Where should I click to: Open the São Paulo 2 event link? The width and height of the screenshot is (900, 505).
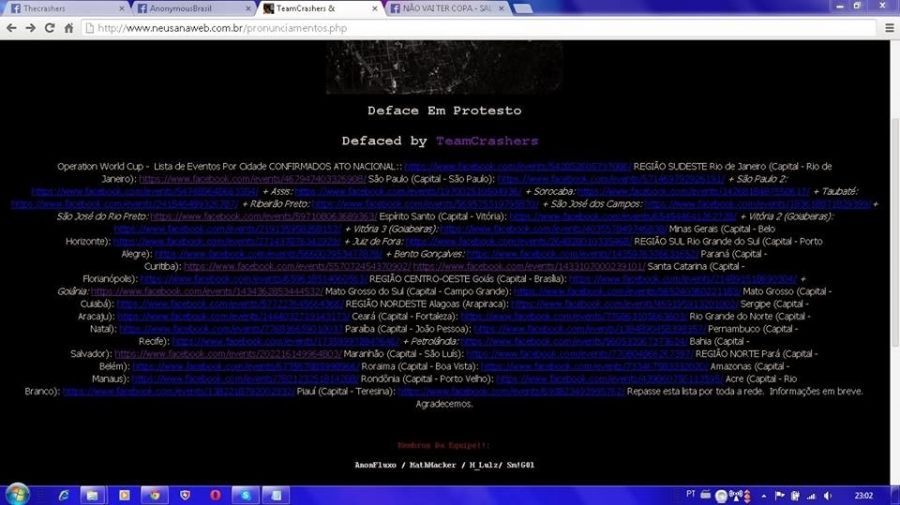point(145,192)
